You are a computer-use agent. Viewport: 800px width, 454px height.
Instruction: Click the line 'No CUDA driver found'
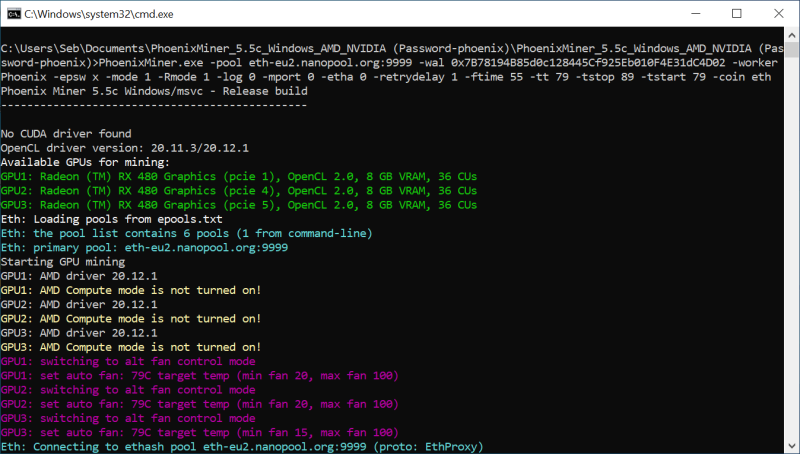tap(66, 134)
